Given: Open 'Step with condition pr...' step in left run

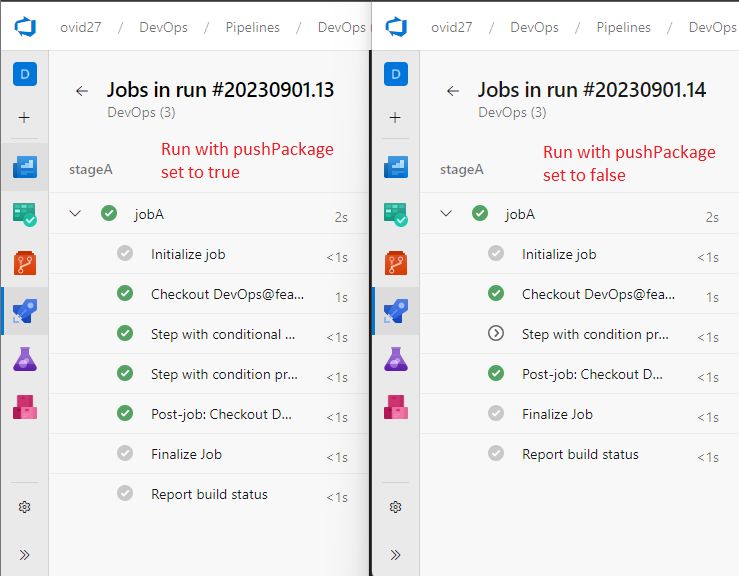Looking at the screenshot, I should (x=209, y=374).
